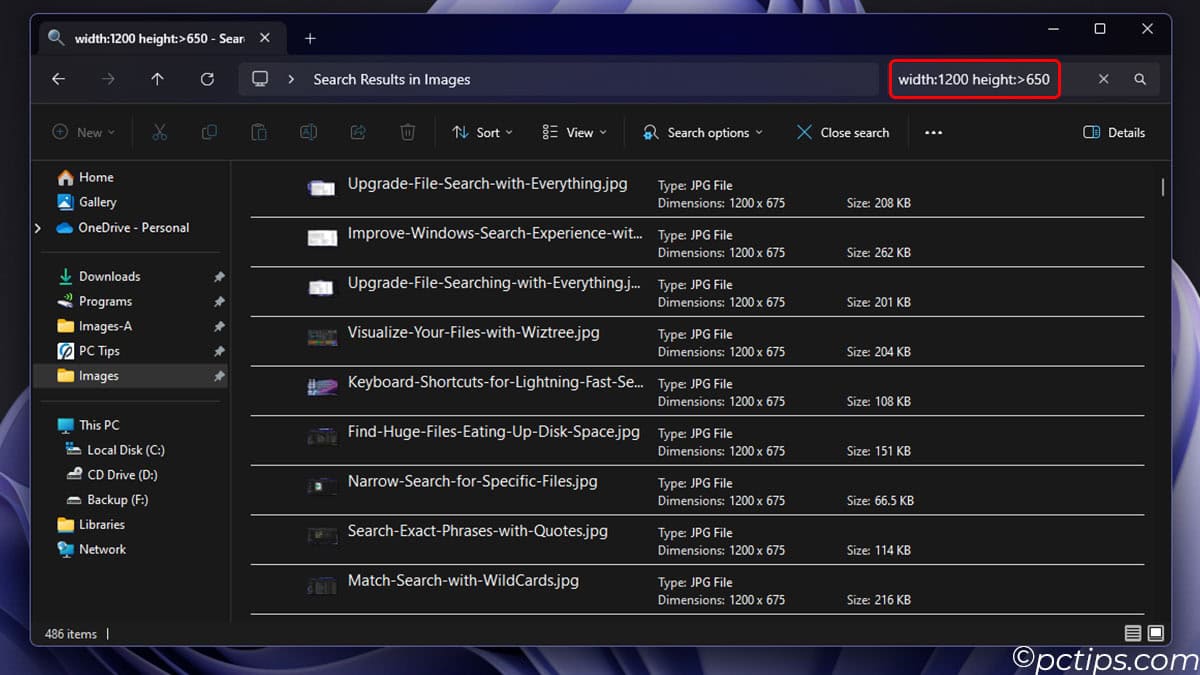1200x675 pixels.
Task: Switch to details layout via status bar toggle
Action: pyautogui.click(x=1133, y=632)
